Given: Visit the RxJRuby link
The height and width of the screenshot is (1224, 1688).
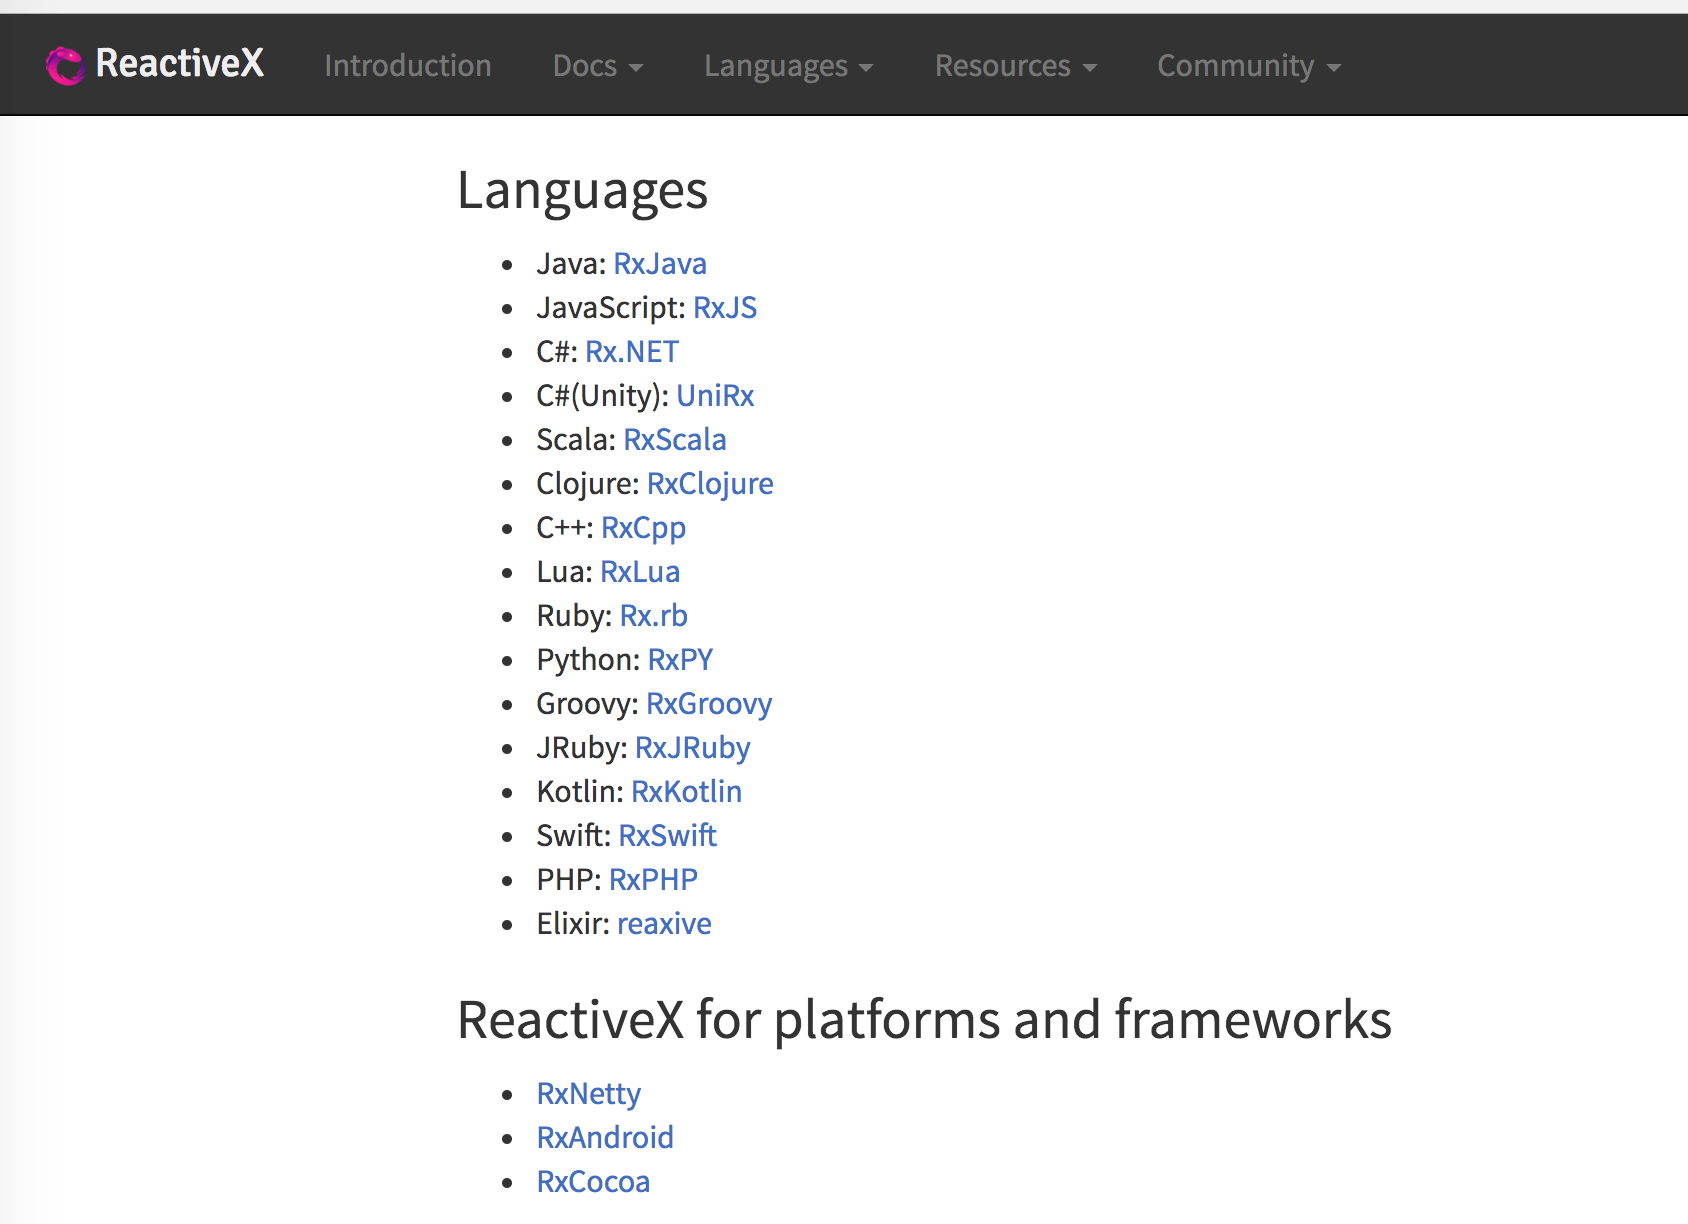Looking at the screenshot, I should tap(693, 748).
